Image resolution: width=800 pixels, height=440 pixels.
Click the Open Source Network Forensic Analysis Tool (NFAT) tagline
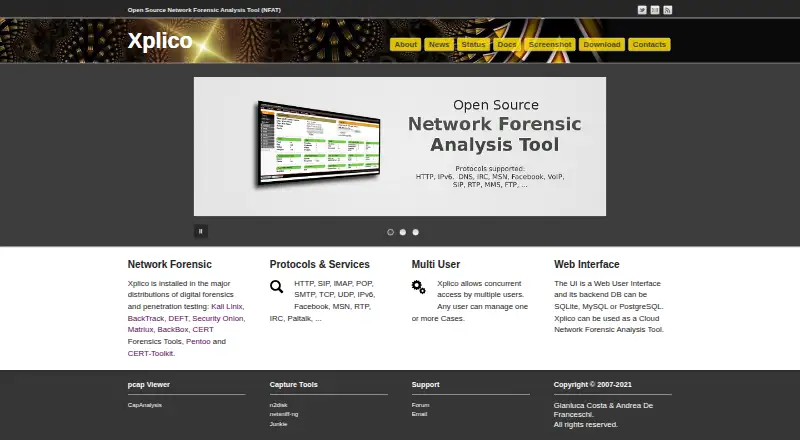click(x=204, y=10)
